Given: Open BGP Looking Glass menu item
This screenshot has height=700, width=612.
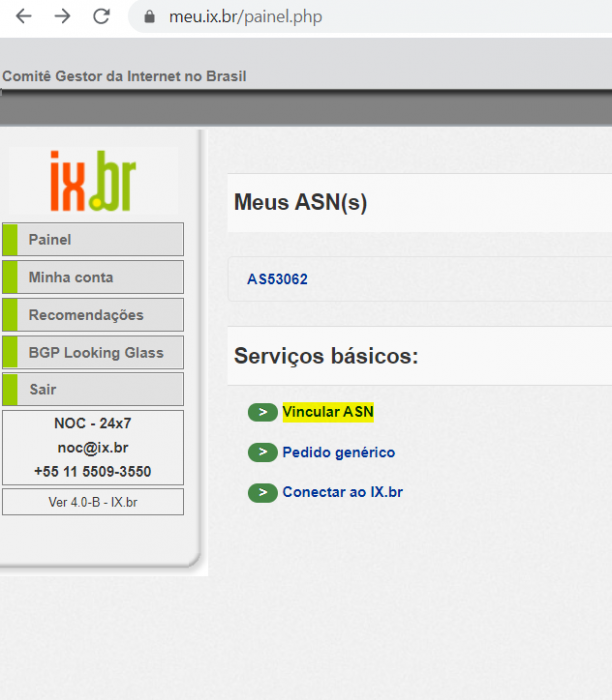Looking at the screenshot, I should (x=93, y=353).
